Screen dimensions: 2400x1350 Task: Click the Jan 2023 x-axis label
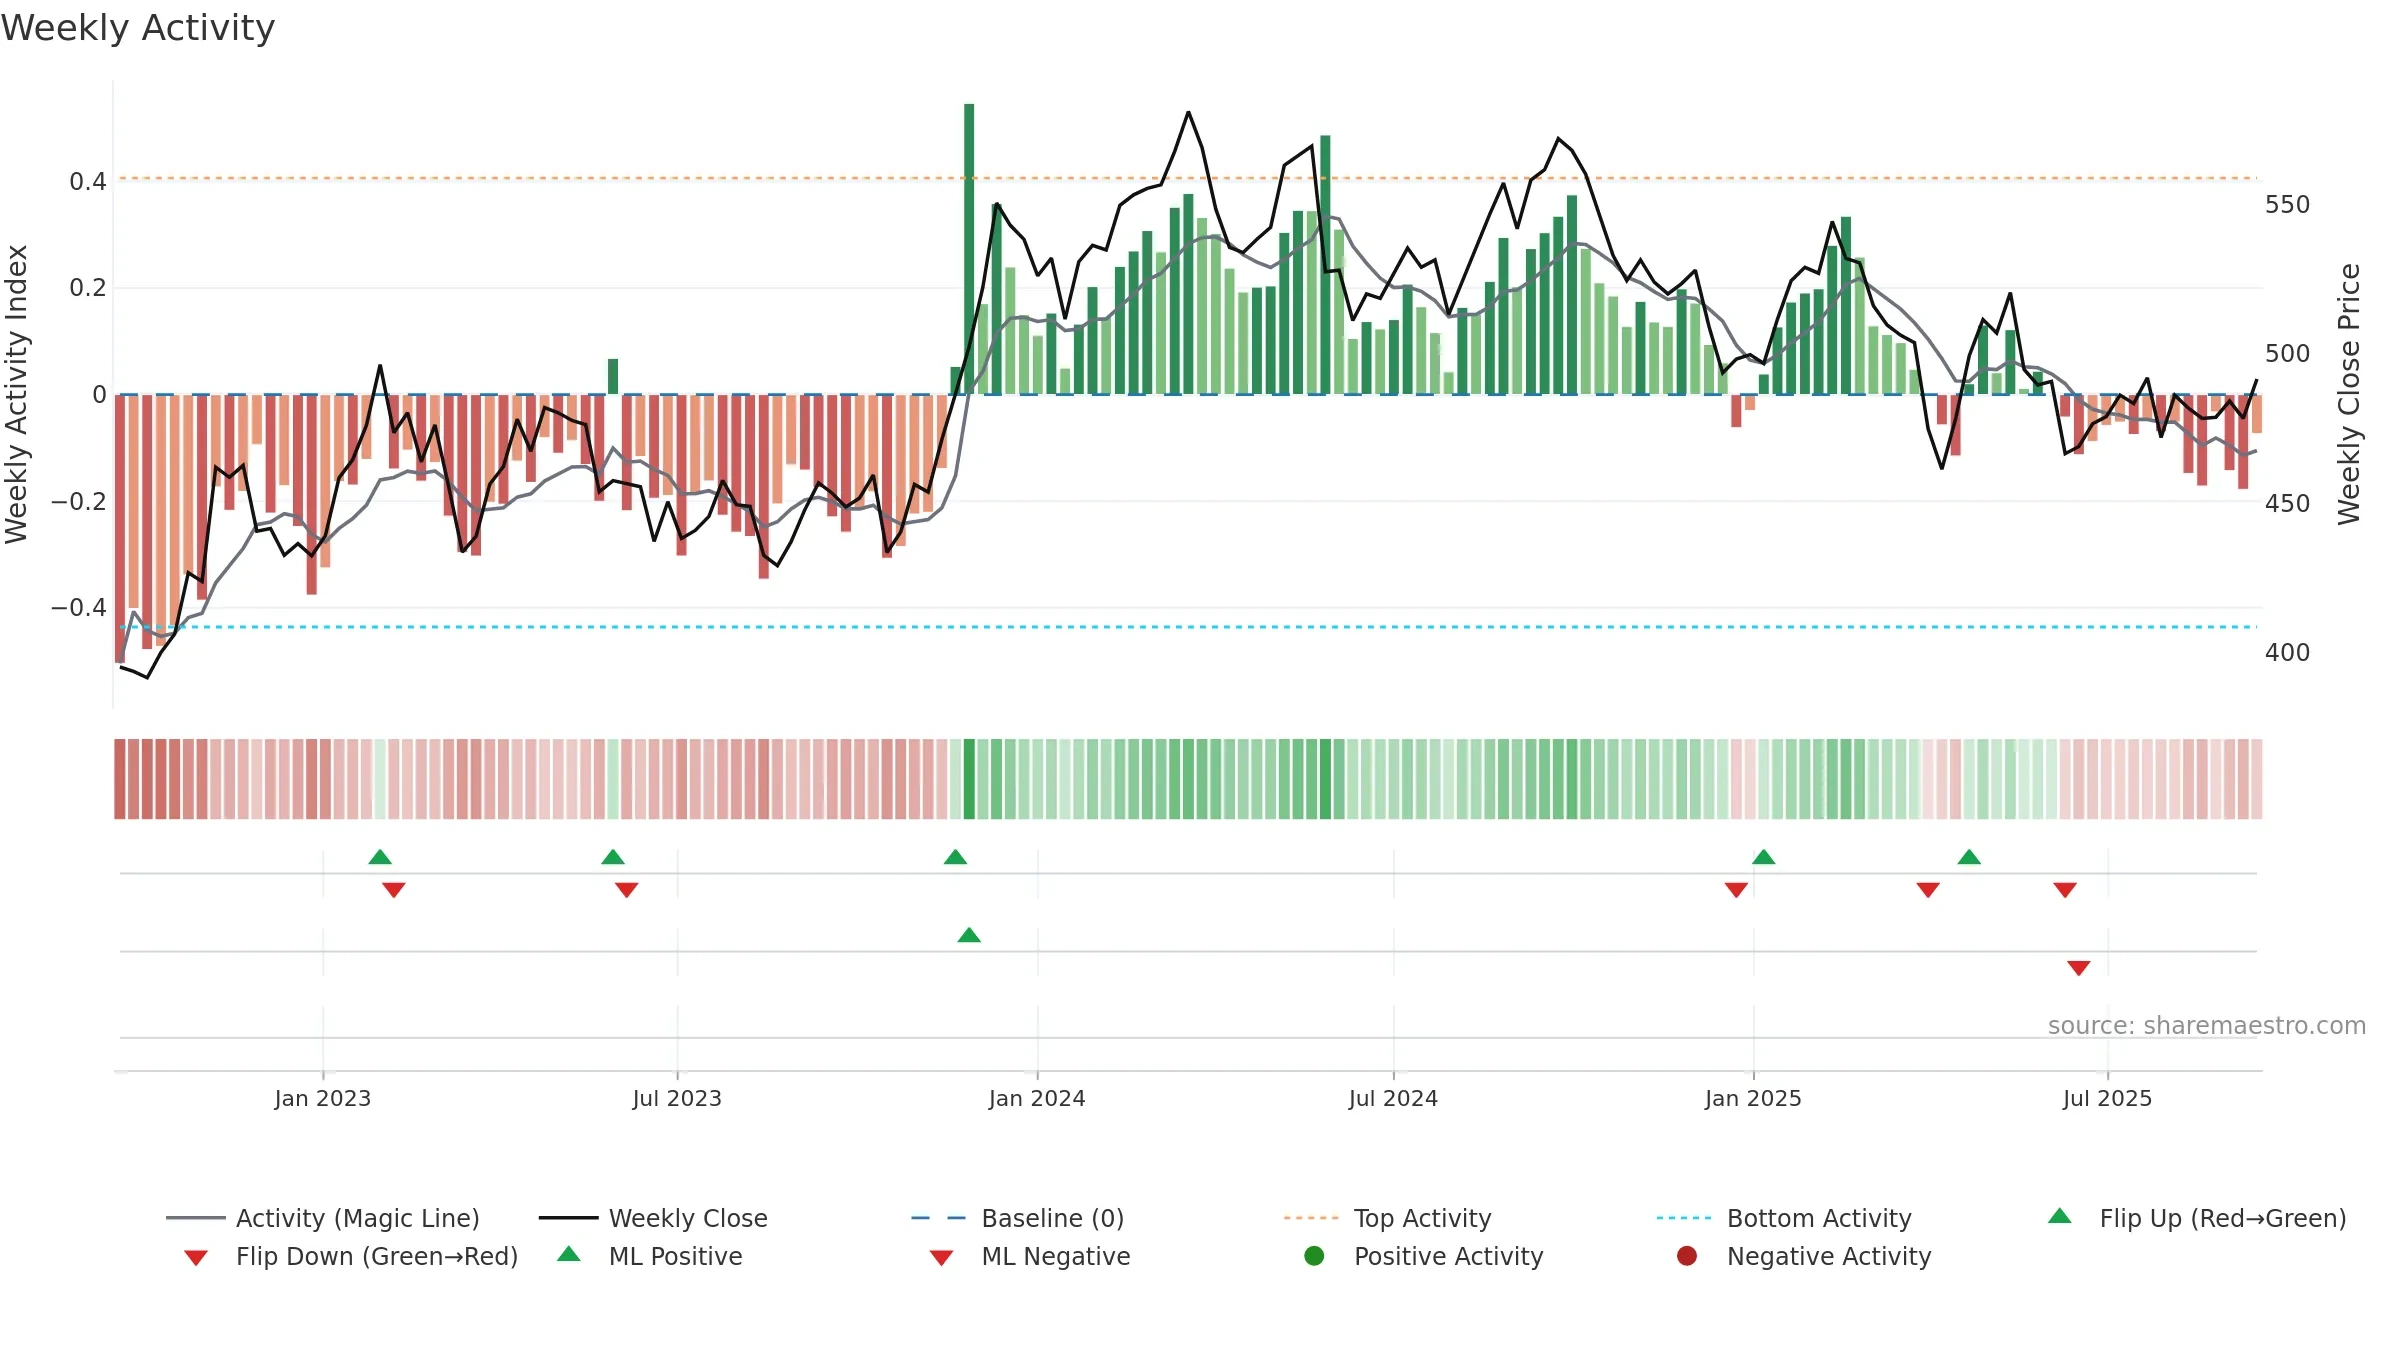point(323,1098)
